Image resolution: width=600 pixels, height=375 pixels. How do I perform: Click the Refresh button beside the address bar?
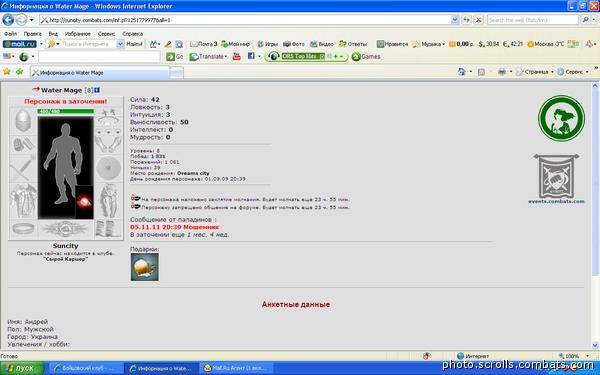pos(466,20)
